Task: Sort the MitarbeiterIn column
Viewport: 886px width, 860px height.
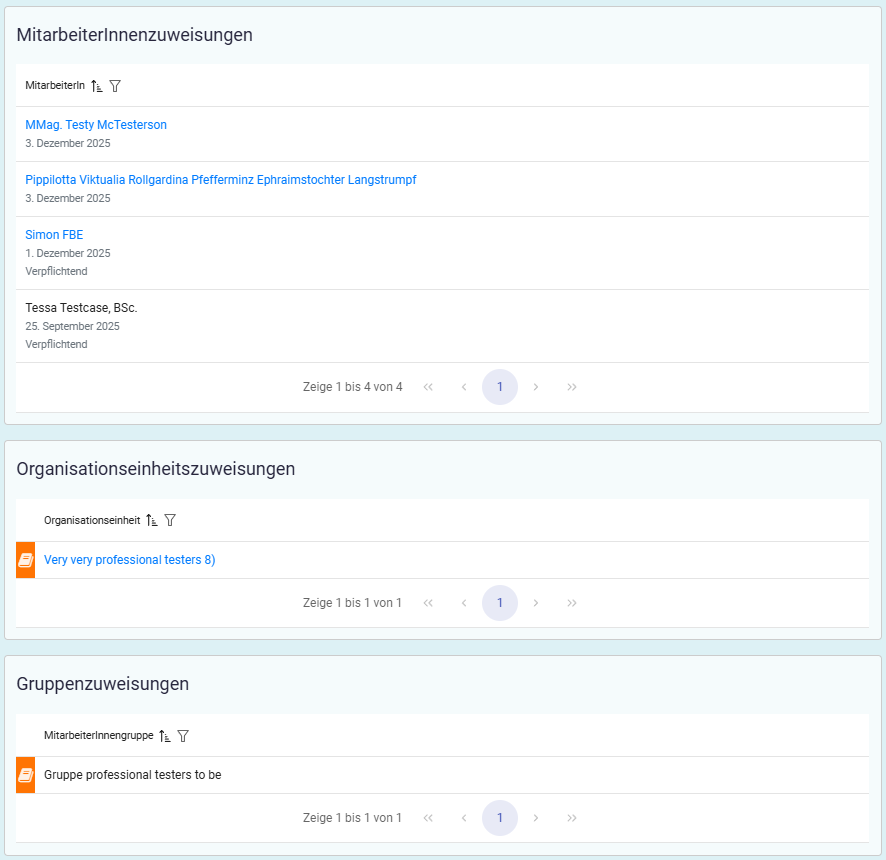Action: 97,86
